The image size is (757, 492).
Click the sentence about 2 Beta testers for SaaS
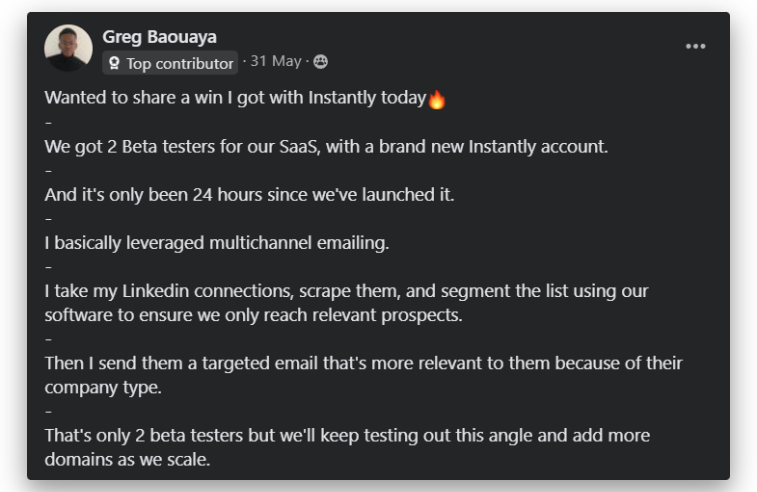click(326, 146)
